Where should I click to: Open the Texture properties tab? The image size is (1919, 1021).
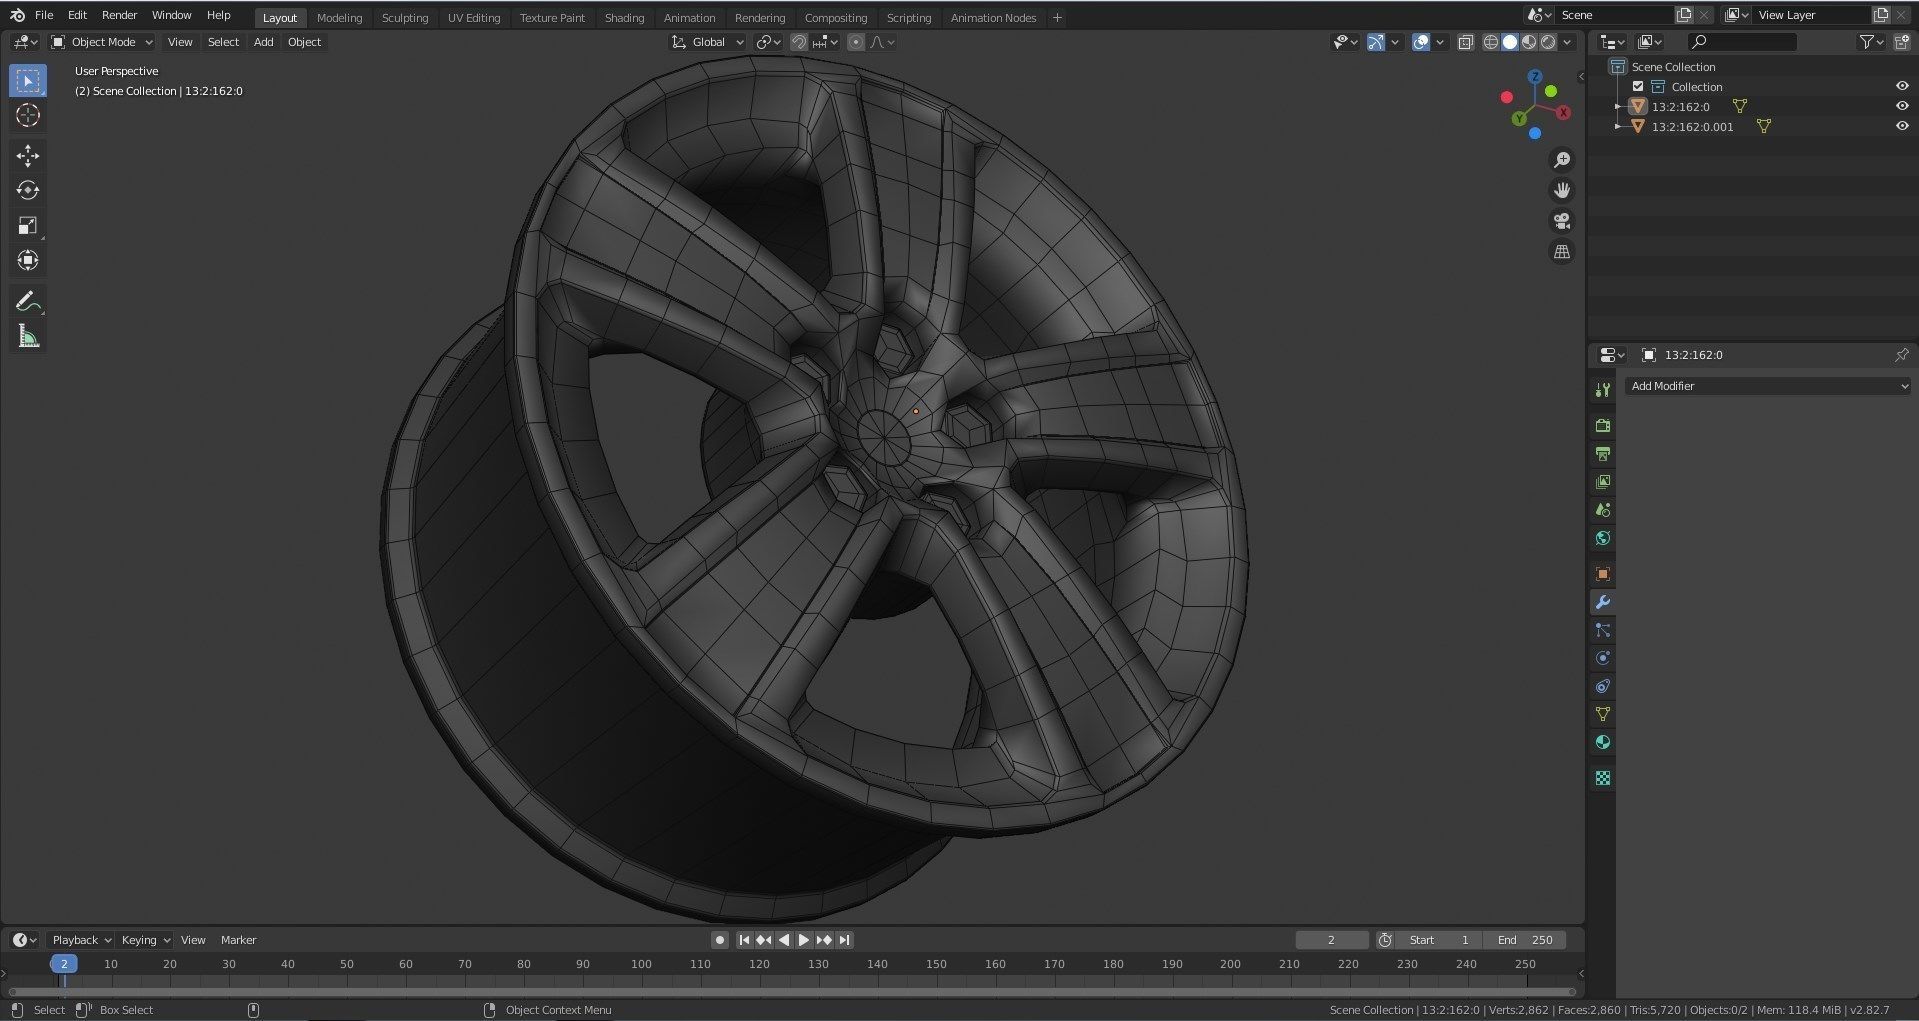coord(1603,778)
